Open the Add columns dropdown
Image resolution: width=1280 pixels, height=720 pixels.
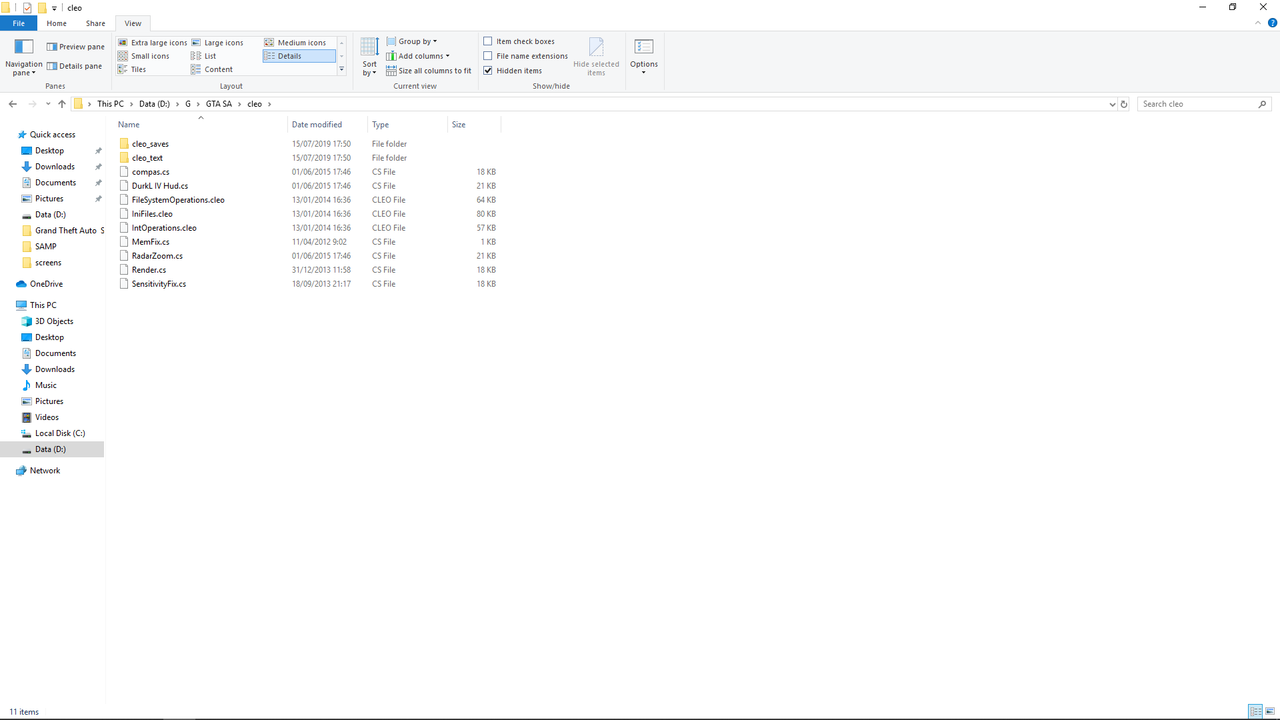click(418, 56)
